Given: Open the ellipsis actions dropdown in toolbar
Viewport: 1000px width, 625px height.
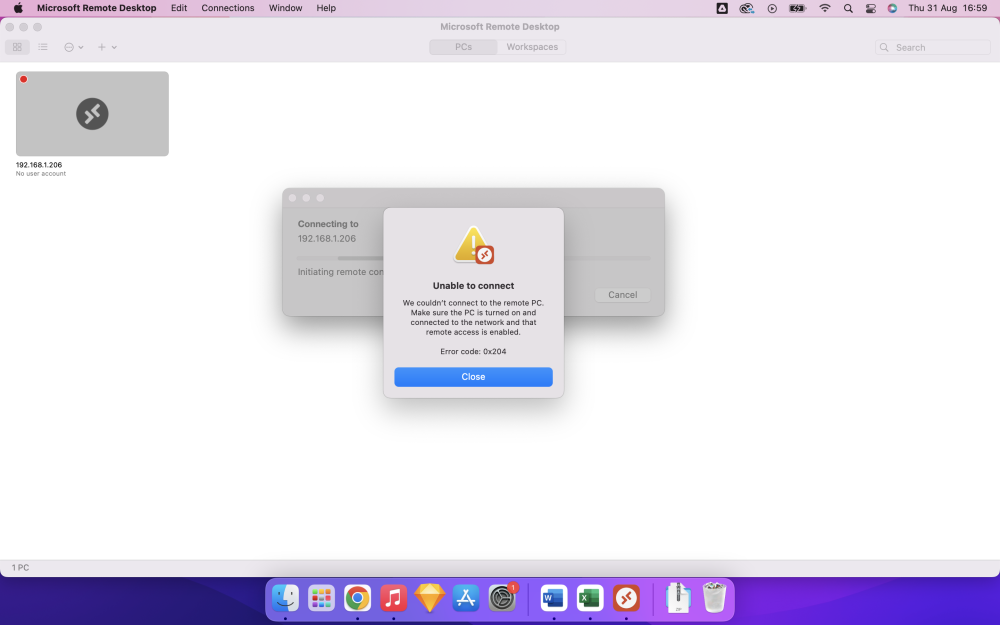Looking at the screenshot, I should (73, 47).
